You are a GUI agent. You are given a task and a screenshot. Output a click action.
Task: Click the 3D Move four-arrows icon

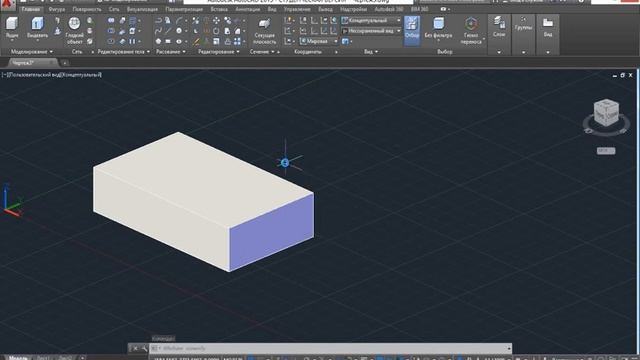click(216, 20)
